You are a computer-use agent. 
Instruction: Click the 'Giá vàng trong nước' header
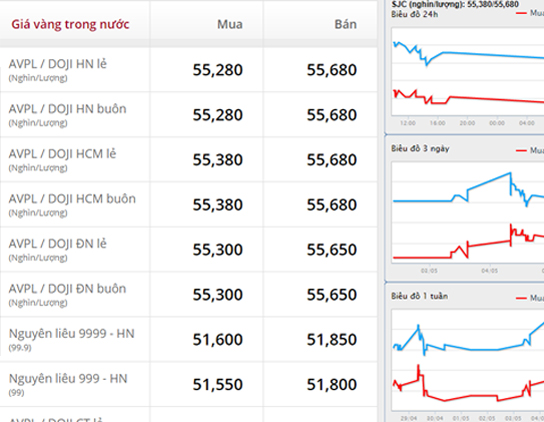pyautogui.click(x=70, y=24)
